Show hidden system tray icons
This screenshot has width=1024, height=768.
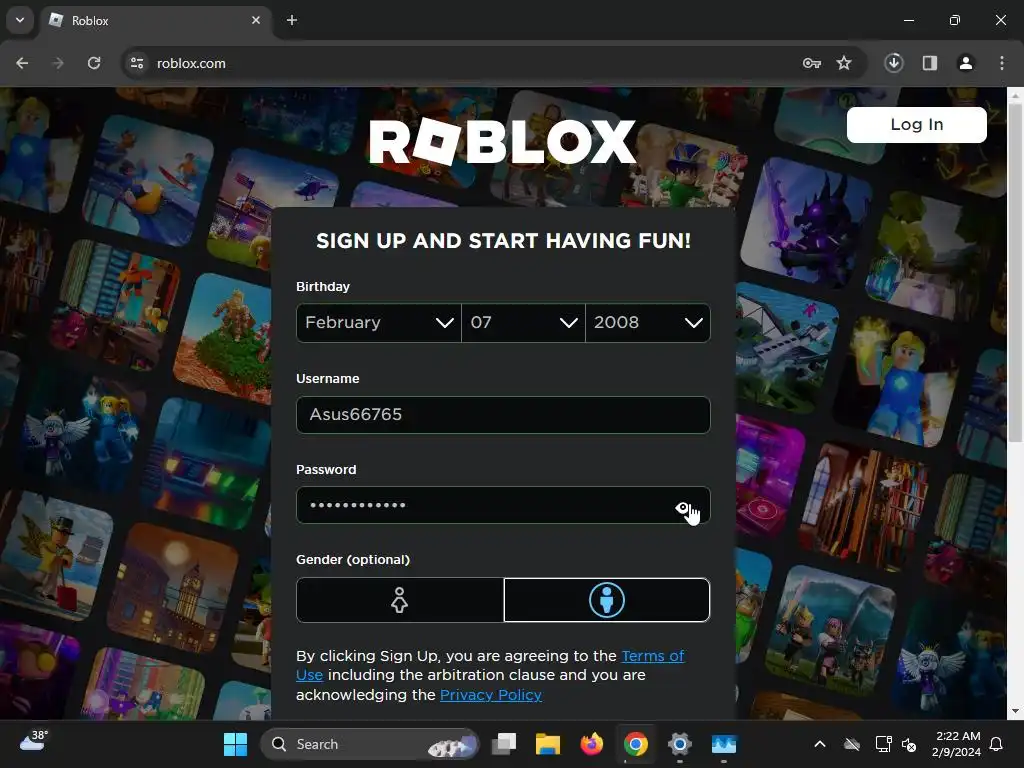[x=820, y=744]
